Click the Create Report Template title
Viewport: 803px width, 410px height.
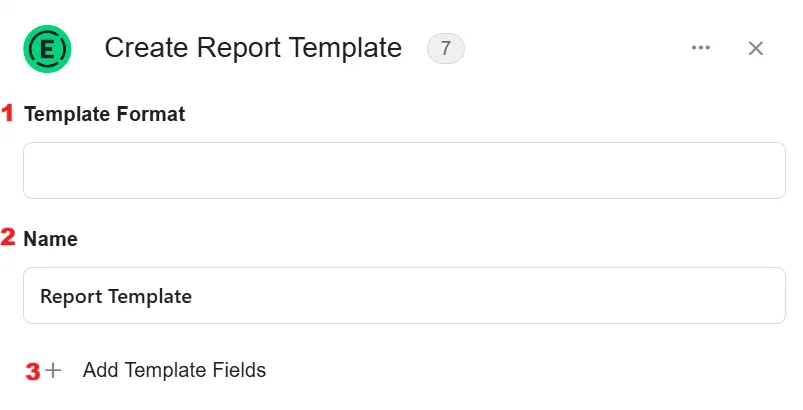pyautogui.click(x=253, y=48)
